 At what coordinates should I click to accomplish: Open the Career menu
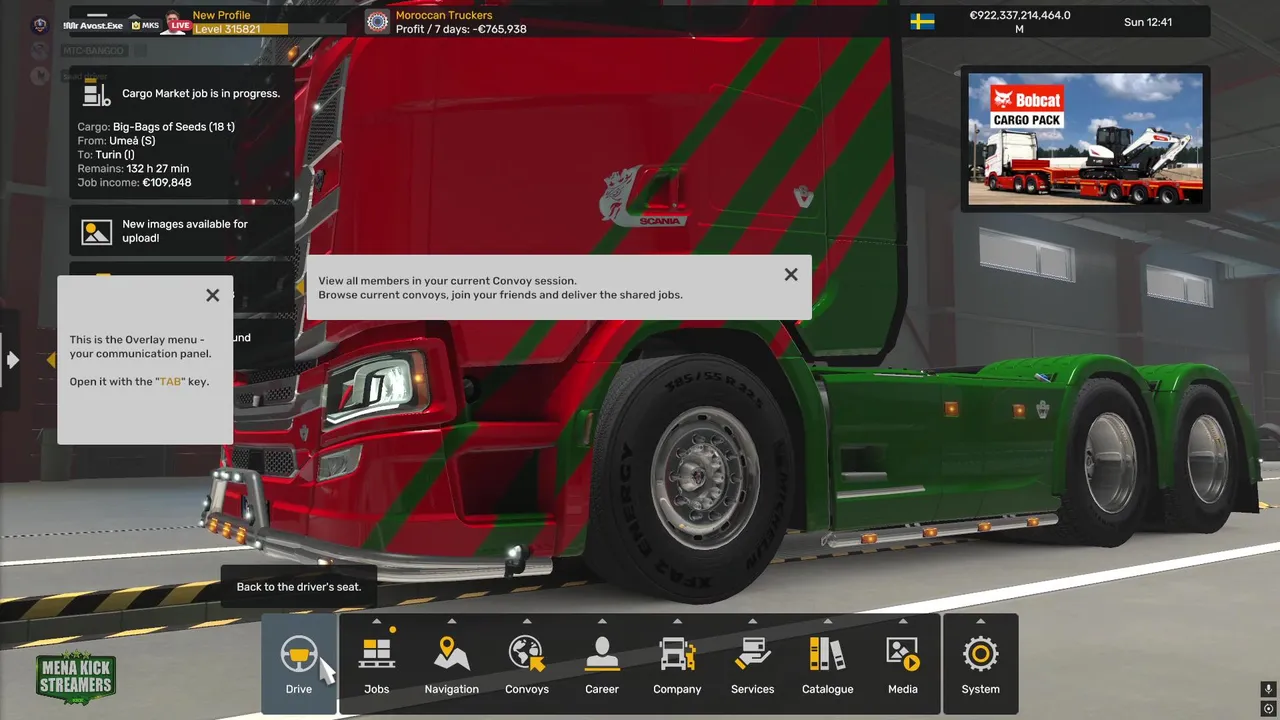pos(602,664)
